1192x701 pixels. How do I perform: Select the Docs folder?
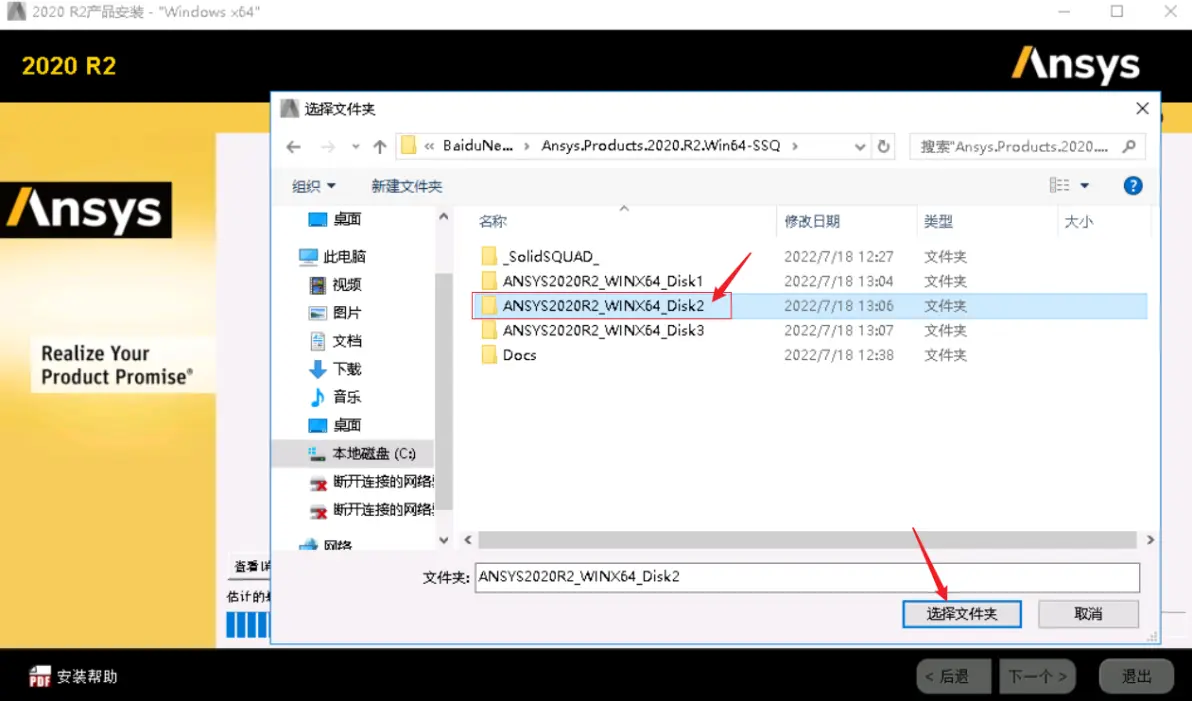(519, 355)
